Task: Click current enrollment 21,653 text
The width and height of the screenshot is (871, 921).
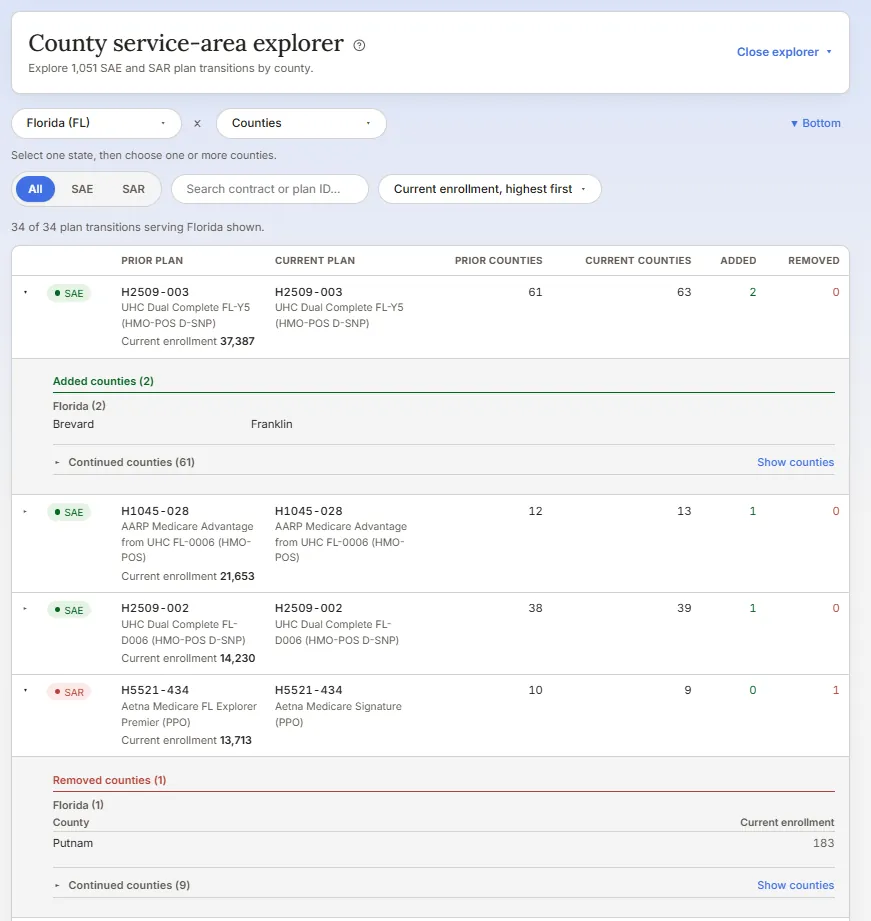Action: (188, 576)
